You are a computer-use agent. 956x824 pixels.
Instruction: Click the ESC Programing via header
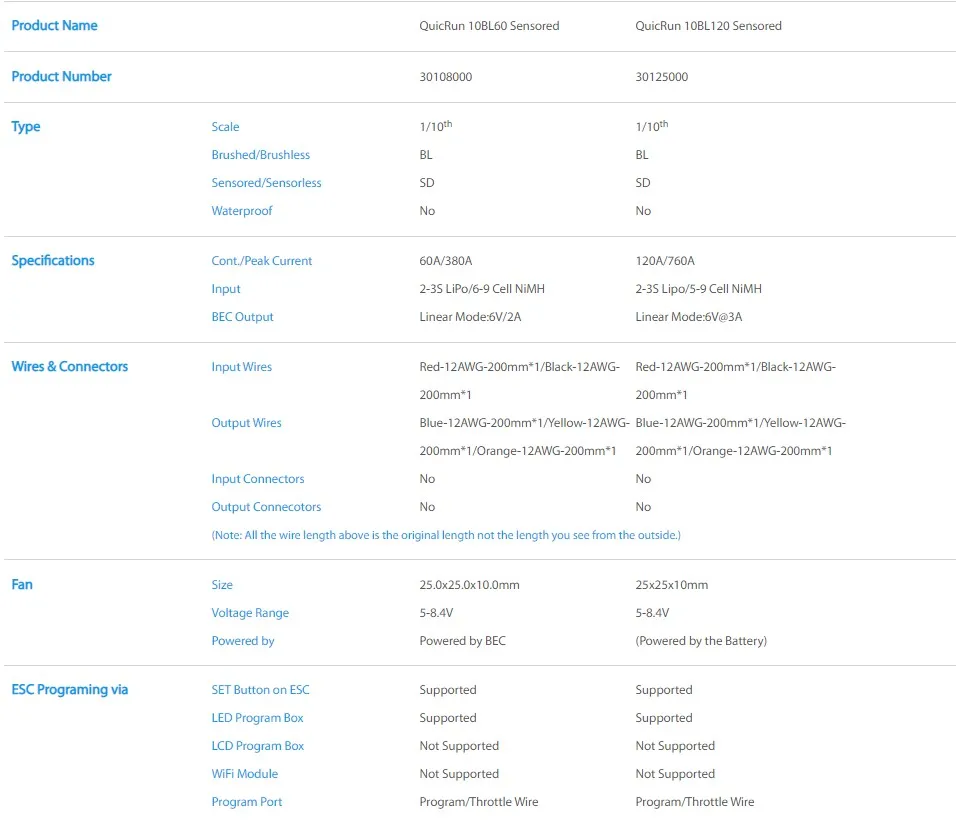(70, 690)
